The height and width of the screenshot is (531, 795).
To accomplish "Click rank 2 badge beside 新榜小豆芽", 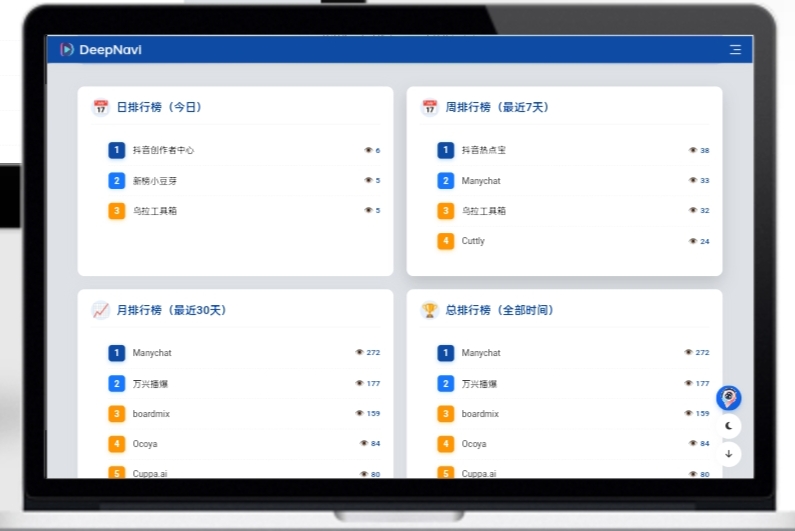I will coord(117,181).
